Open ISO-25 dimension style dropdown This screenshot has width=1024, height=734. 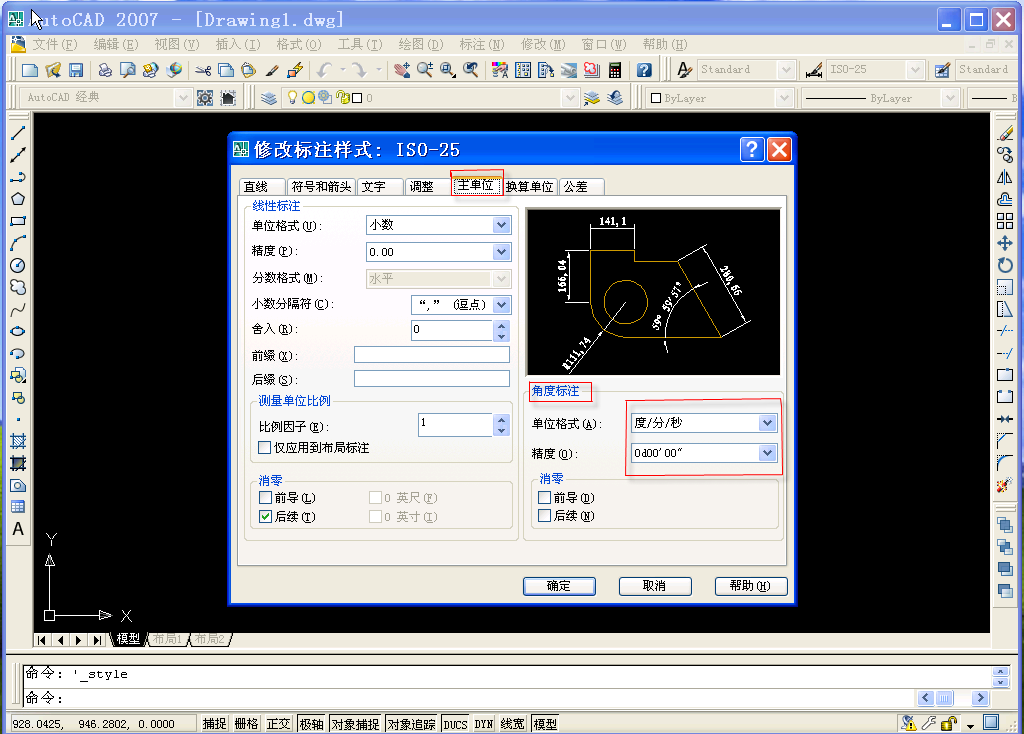click(915, 69)
